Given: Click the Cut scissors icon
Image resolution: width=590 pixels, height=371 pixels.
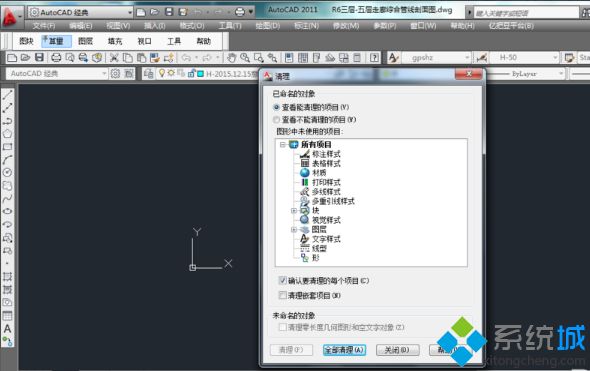Looking at the screenshot, I should (114, 58).
